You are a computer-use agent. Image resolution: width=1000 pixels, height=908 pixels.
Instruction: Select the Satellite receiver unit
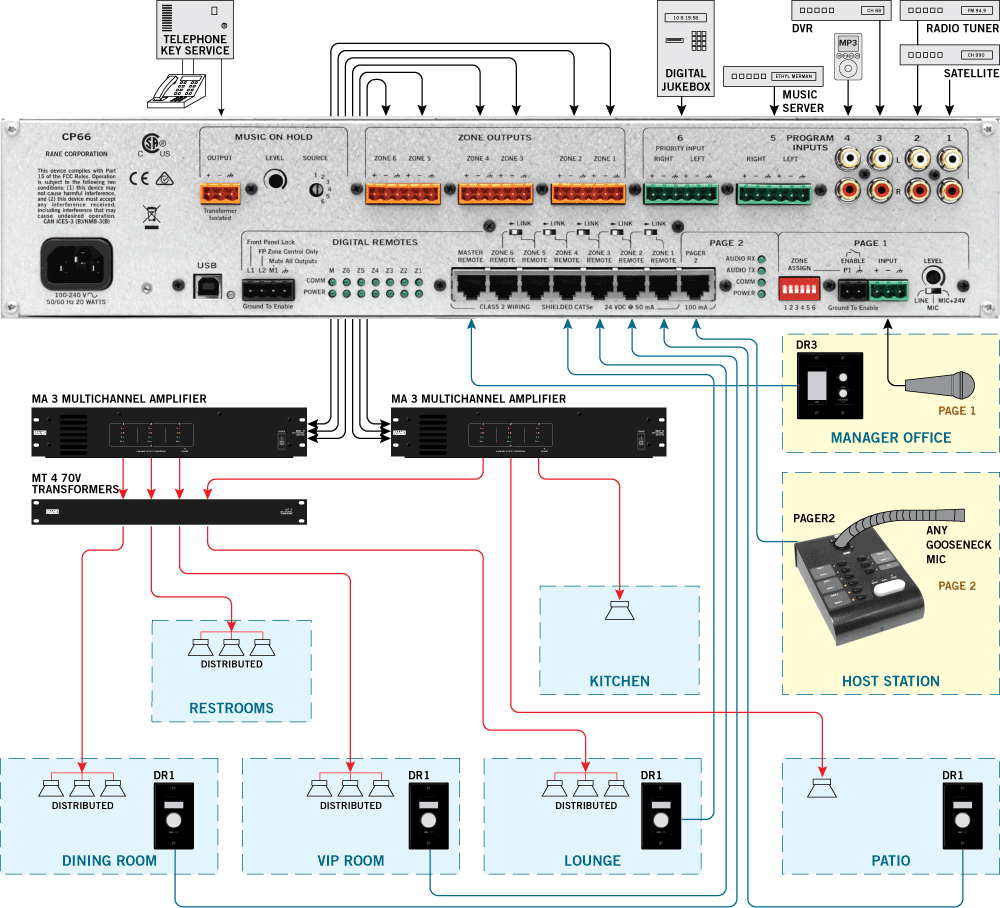coord(950,55)
